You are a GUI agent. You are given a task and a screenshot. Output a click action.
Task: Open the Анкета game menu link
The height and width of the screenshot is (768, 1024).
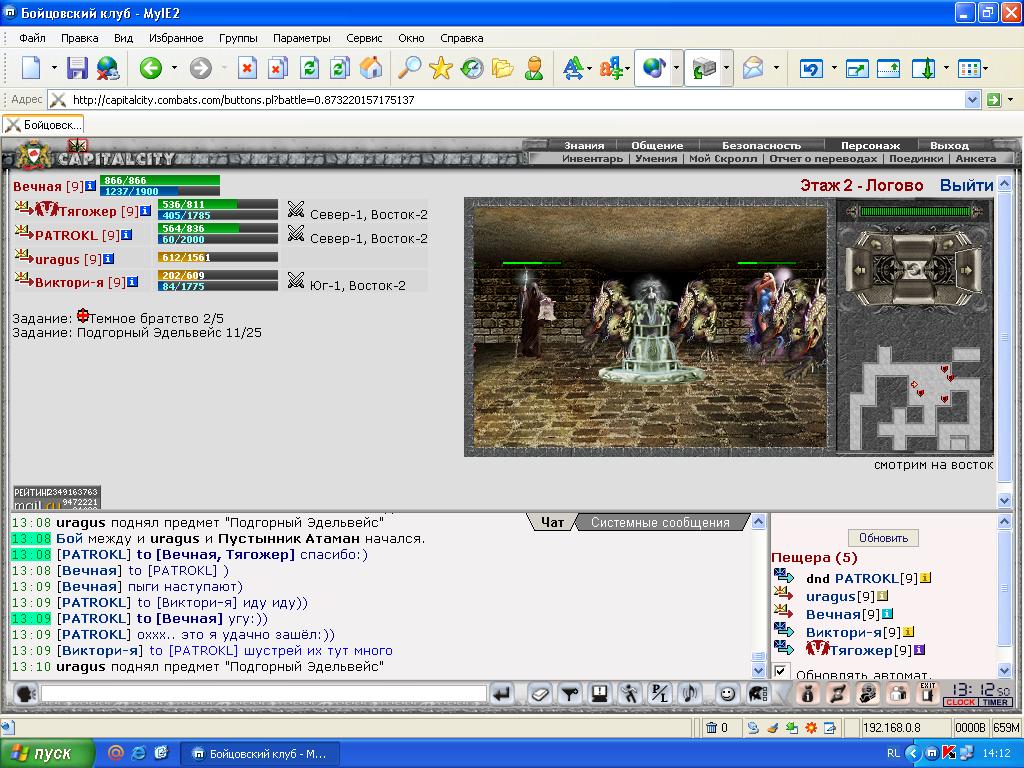coord(976,159)
